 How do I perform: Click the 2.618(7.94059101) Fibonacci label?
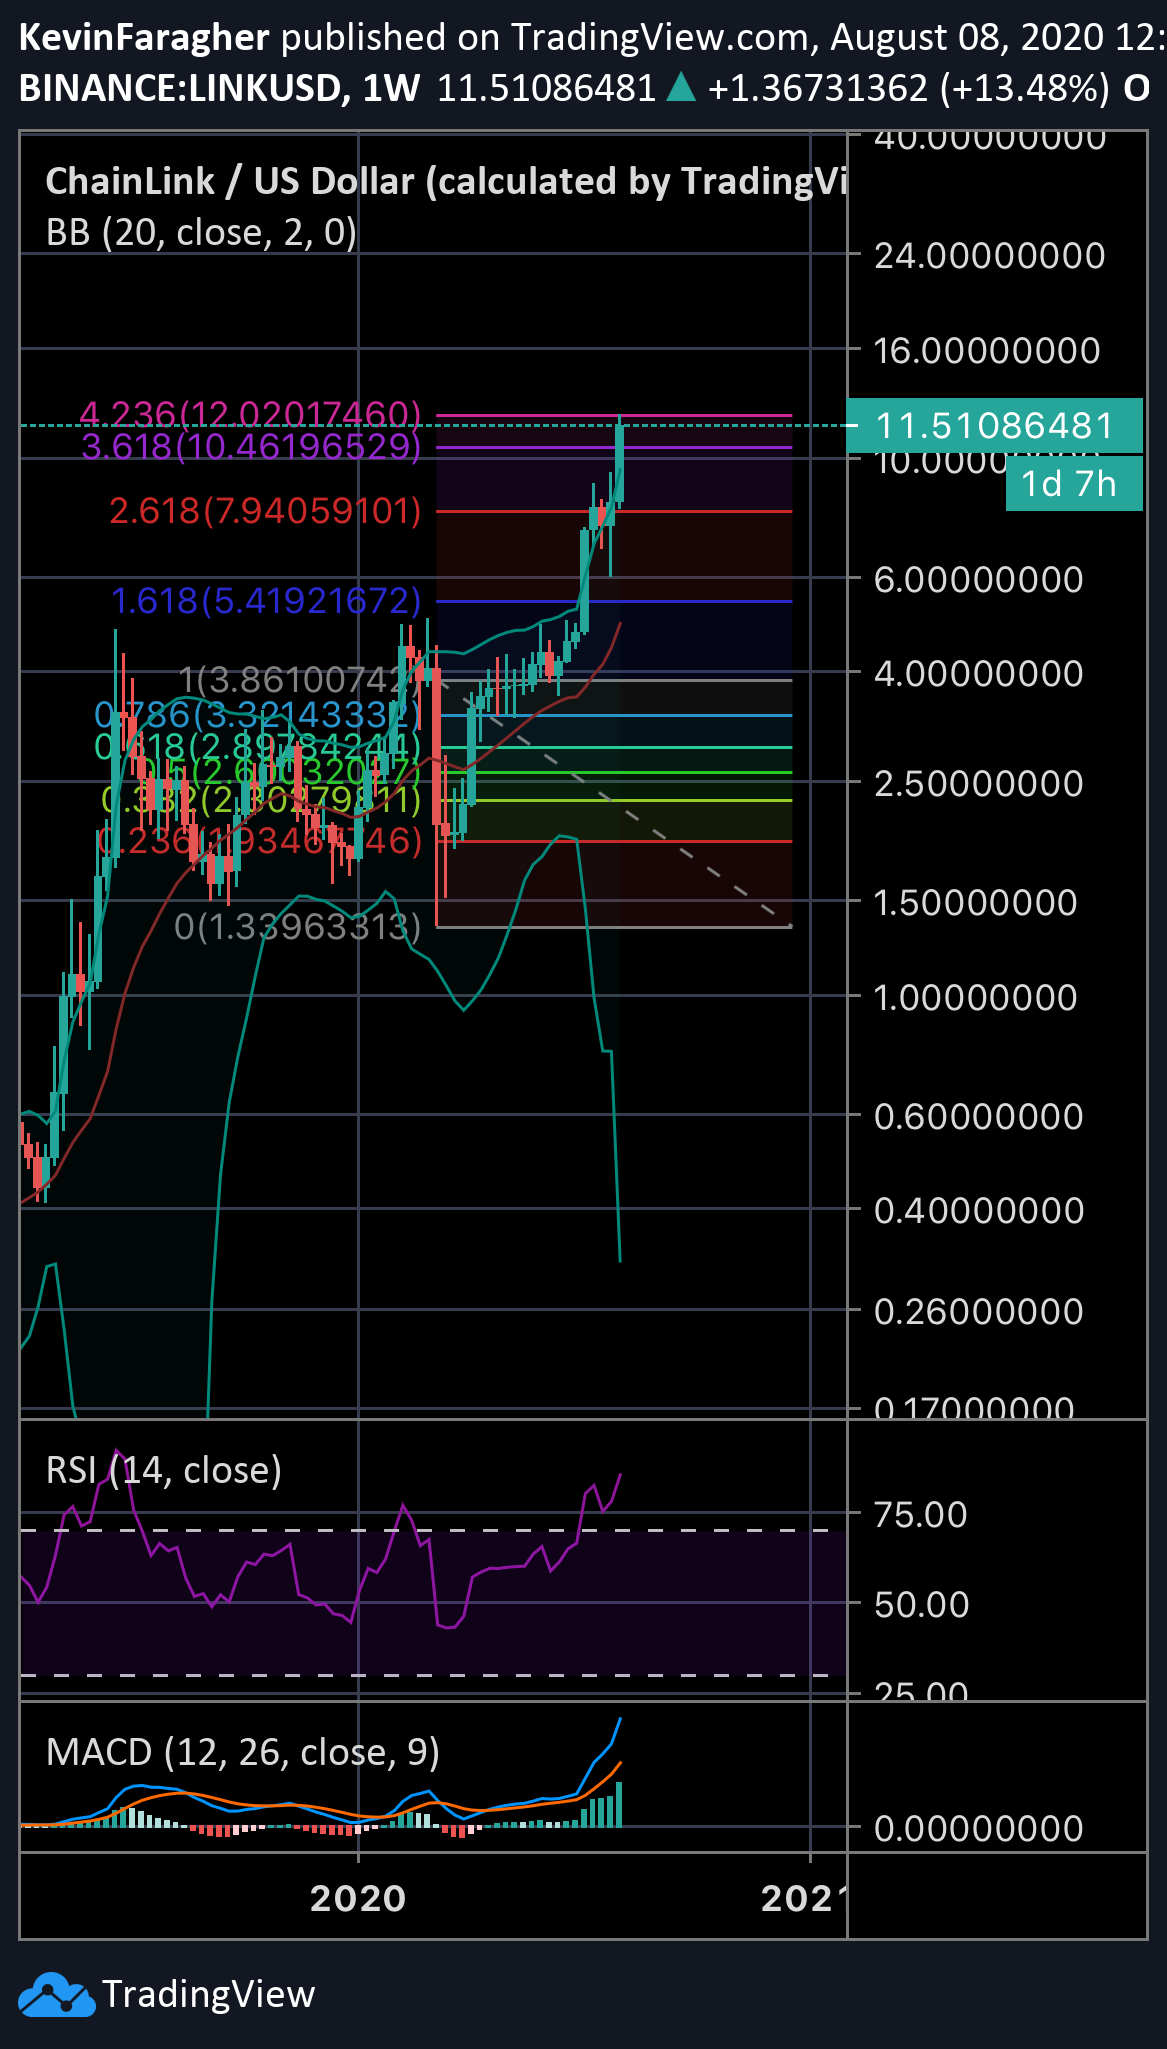pyautogui.click(x=265, y=511)
